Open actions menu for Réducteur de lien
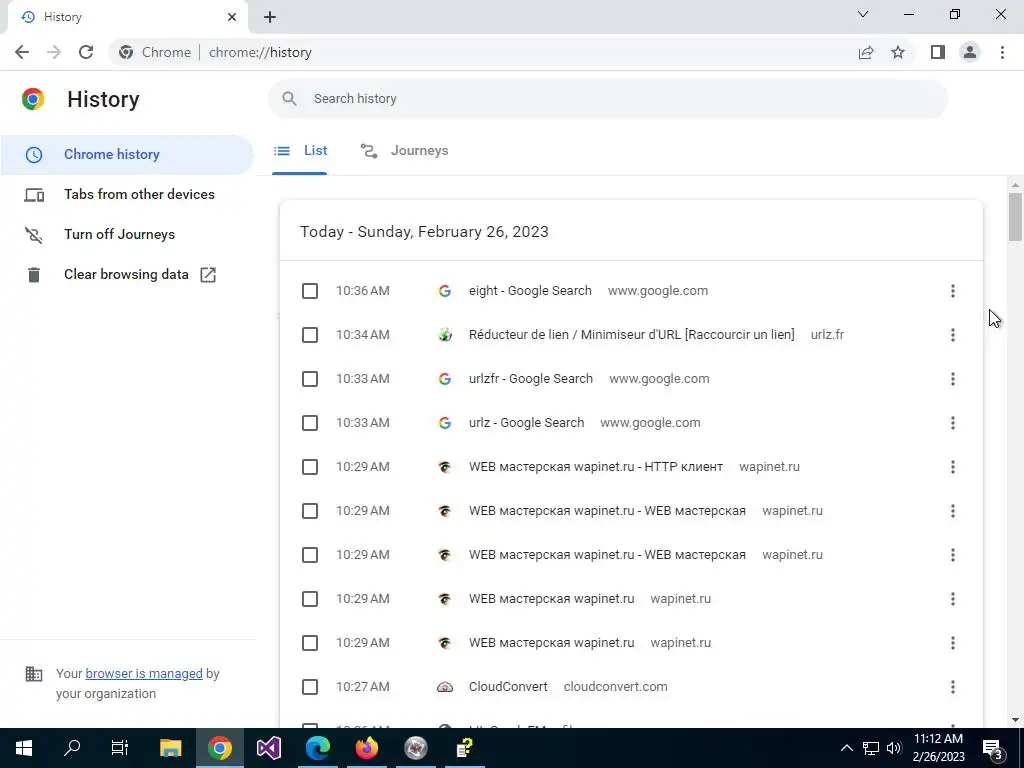1024x768 pixels. (953, 335)
